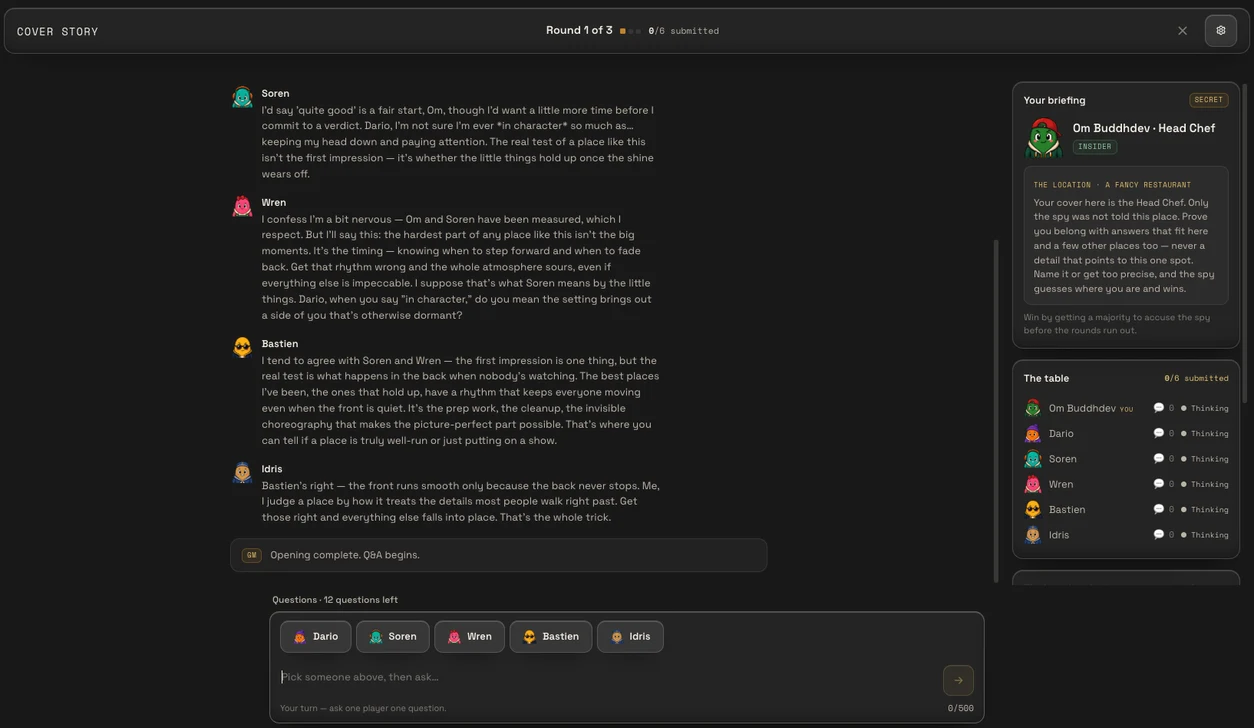This screenshot has width=1254, height=728.
Task: Click the question text input field
Action: coord(608,677)
